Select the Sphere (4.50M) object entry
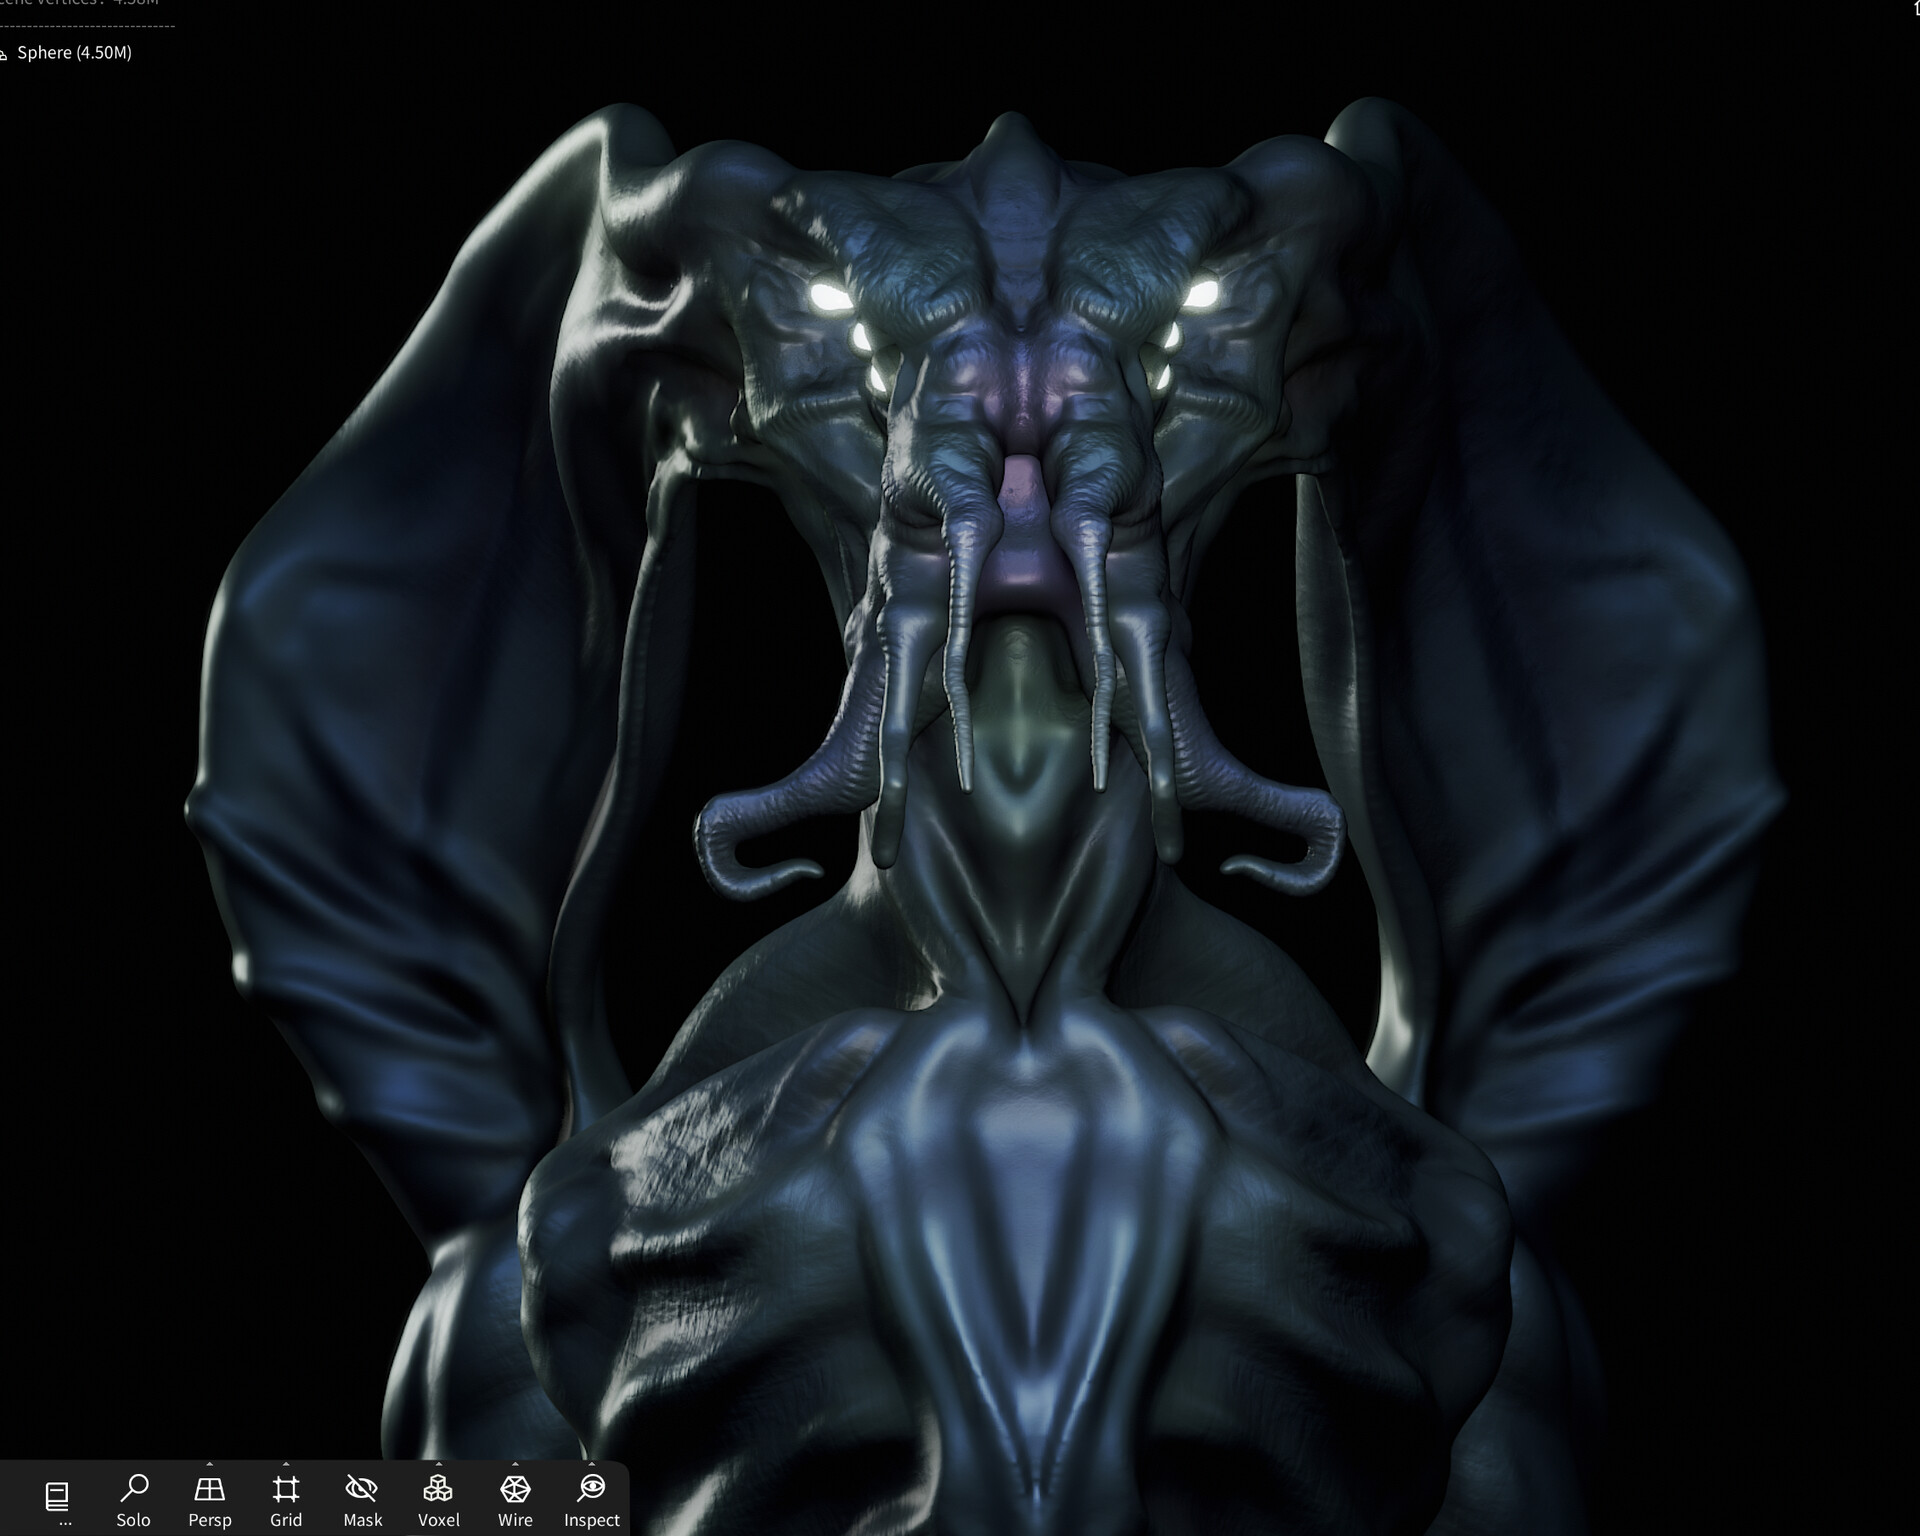The image size is (1920, 1536). (75, 53)
